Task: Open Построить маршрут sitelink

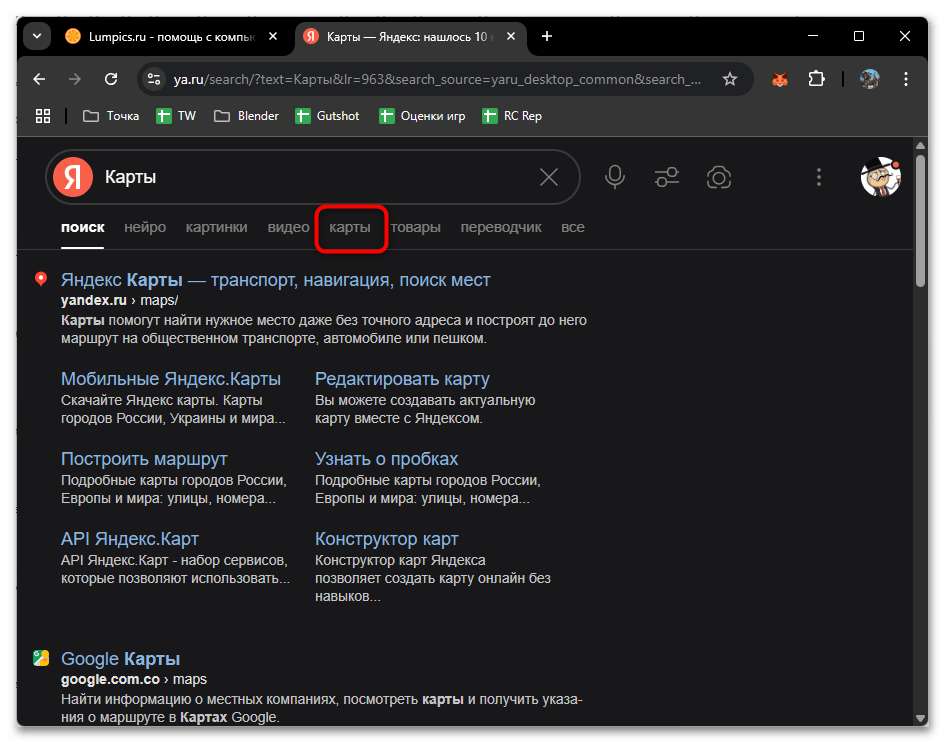Action: (144, 459)
